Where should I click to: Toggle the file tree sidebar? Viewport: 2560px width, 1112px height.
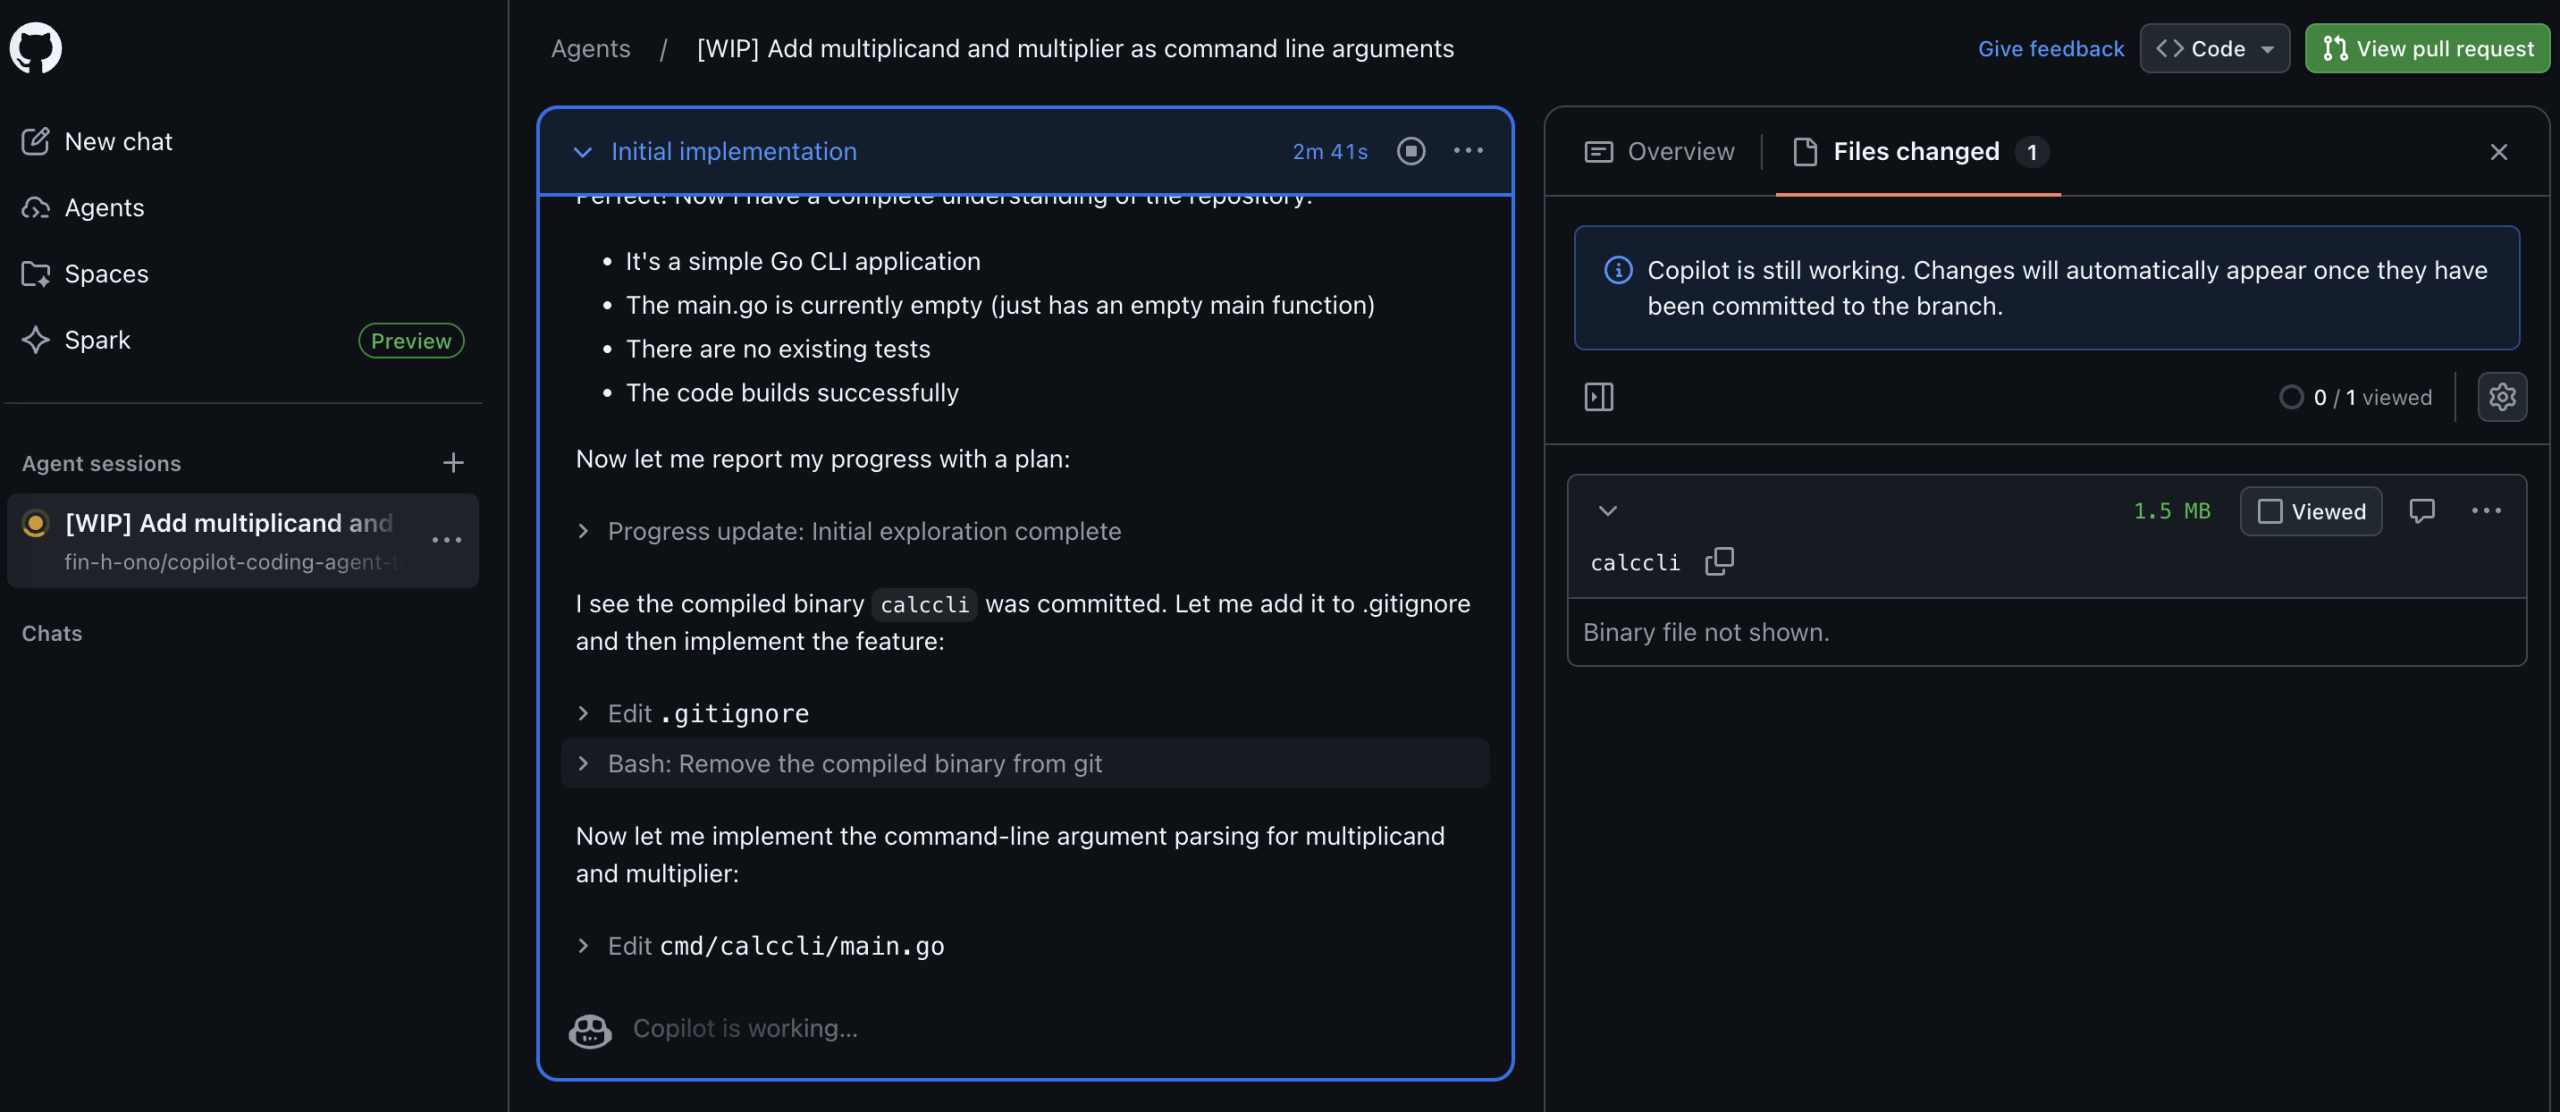point(1599,397)
